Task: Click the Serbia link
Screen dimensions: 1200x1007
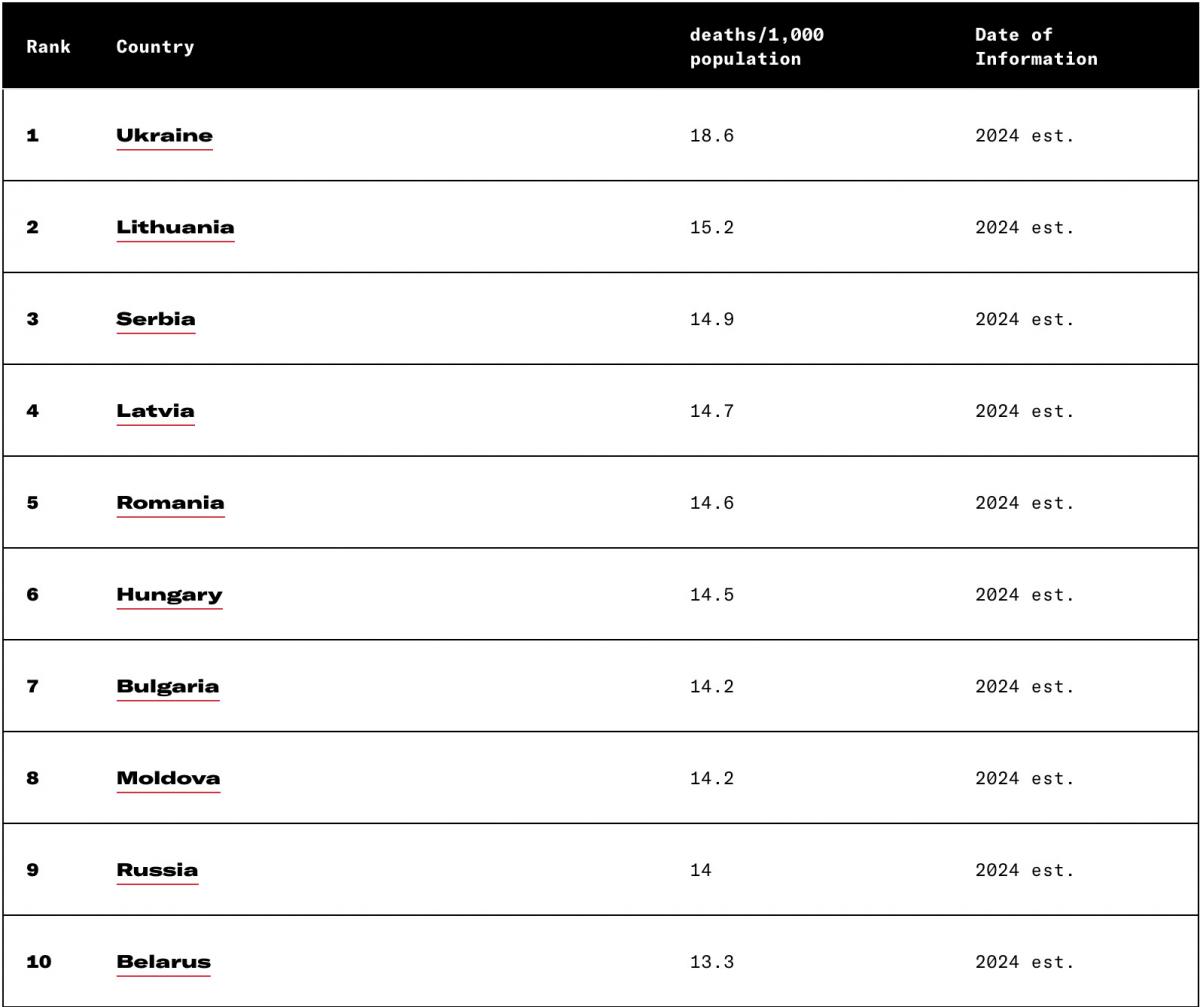Action: [x=155, y=319]
